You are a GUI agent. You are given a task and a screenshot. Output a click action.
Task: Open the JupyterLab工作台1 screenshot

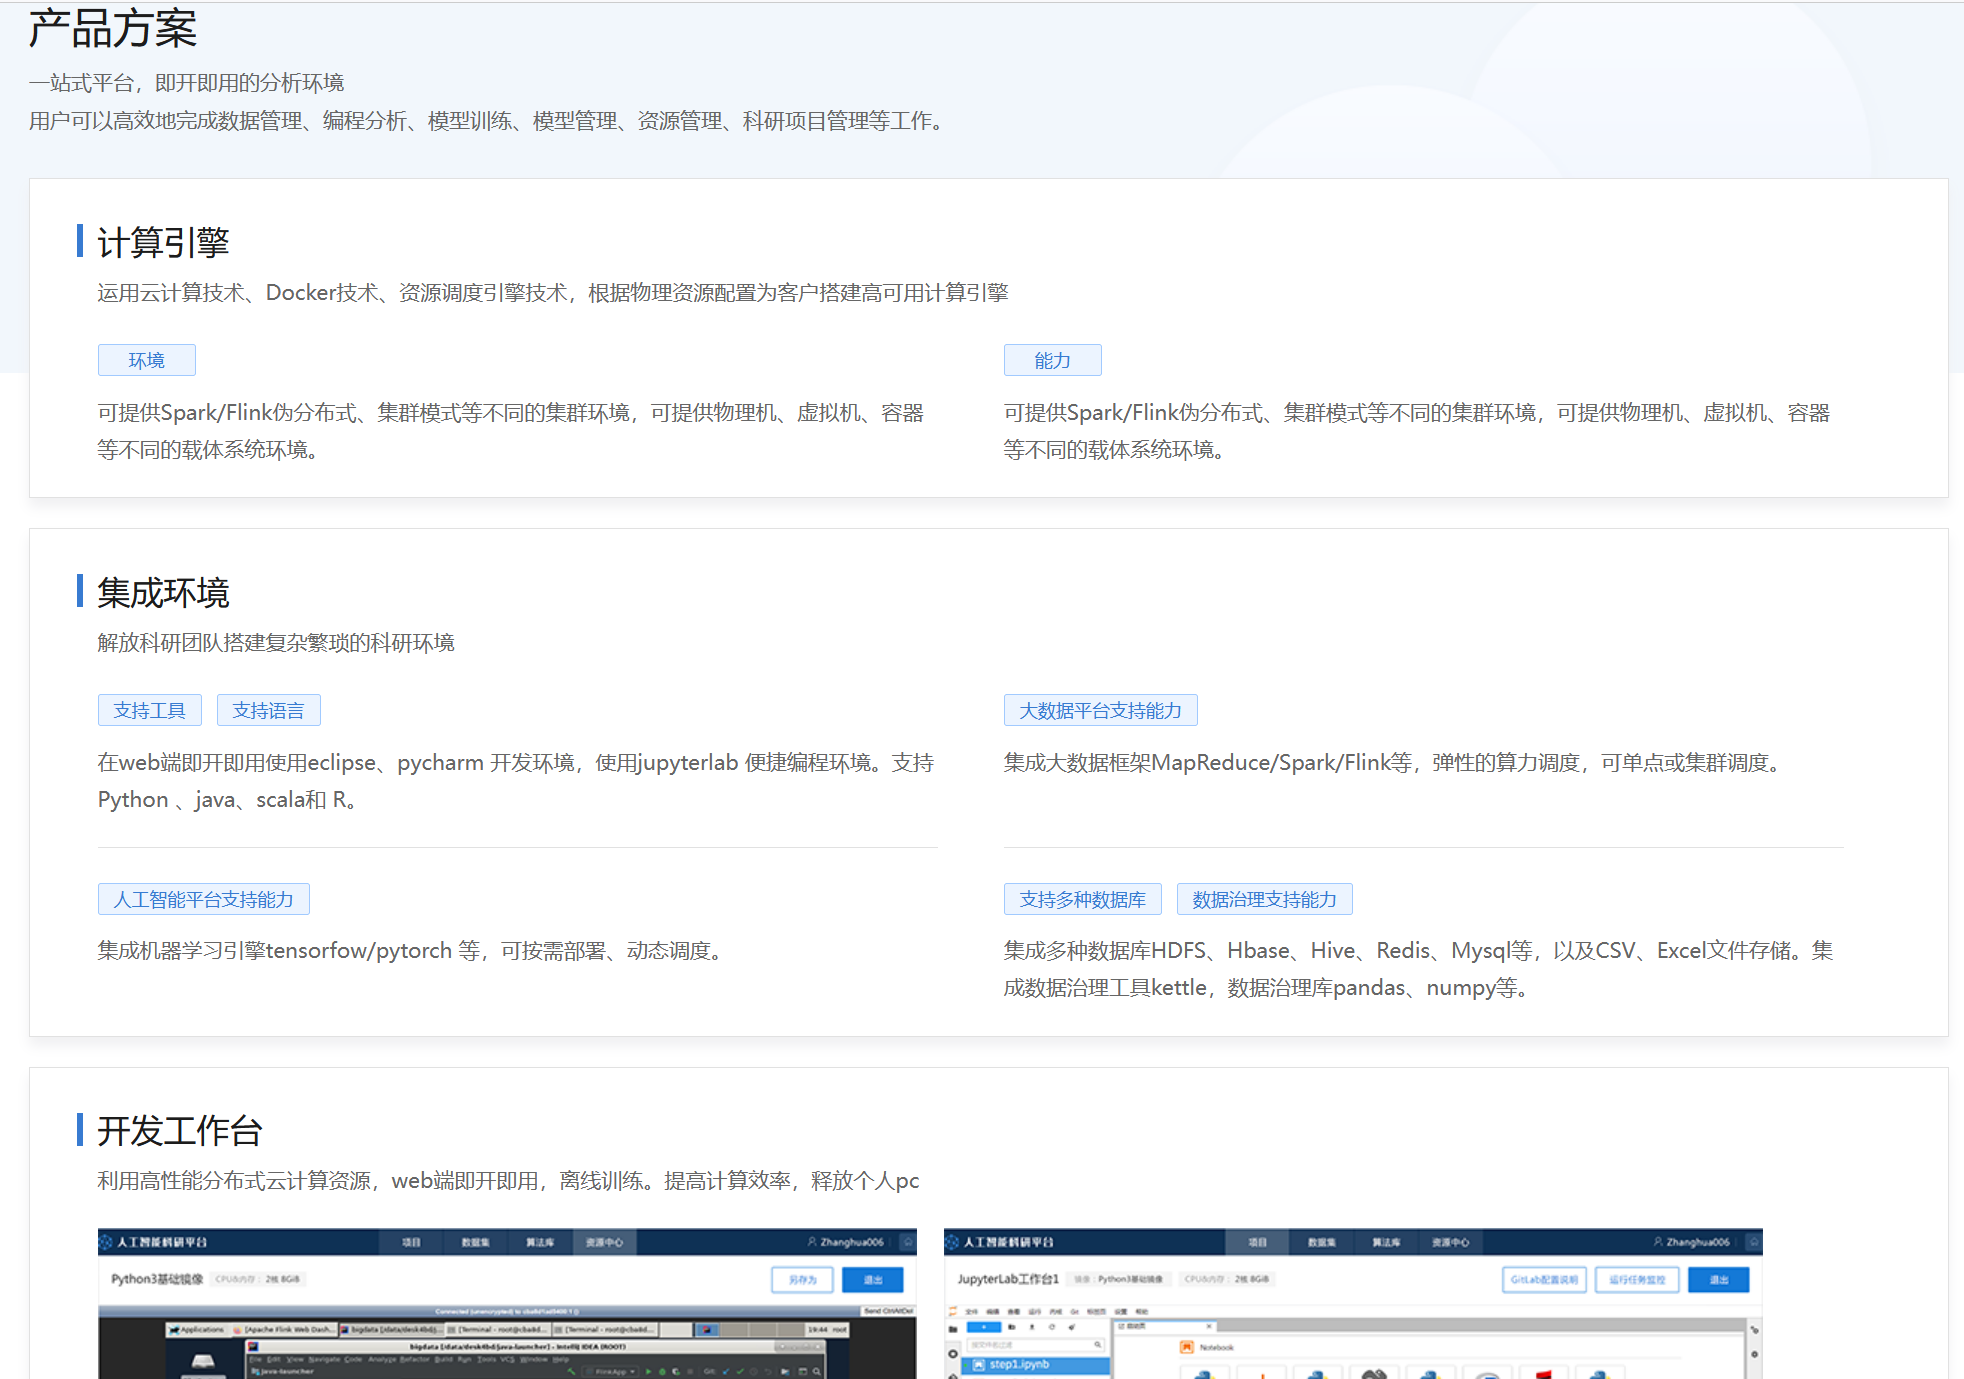pos(1353,1304)
